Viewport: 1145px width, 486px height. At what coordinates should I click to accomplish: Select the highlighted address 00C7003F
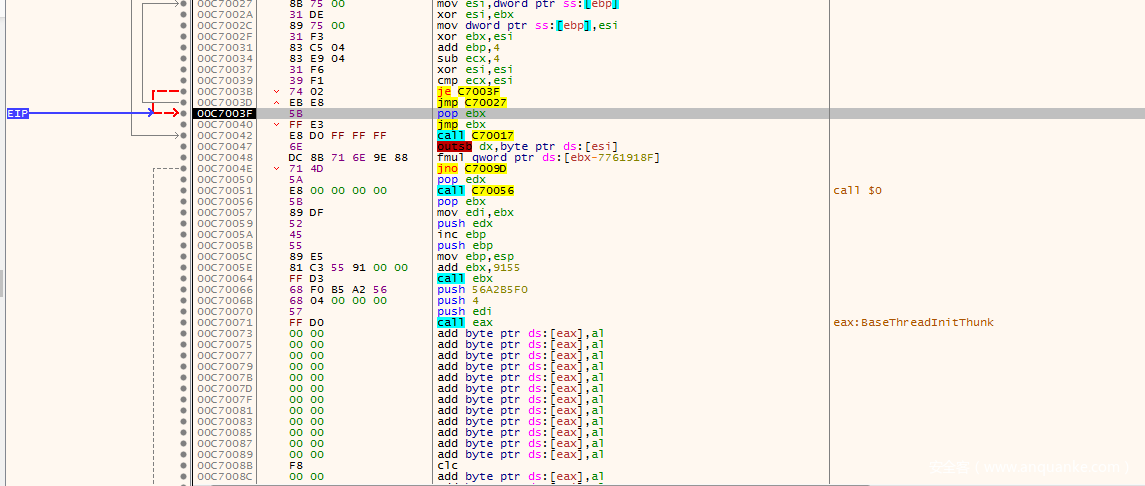coord(224,114)
